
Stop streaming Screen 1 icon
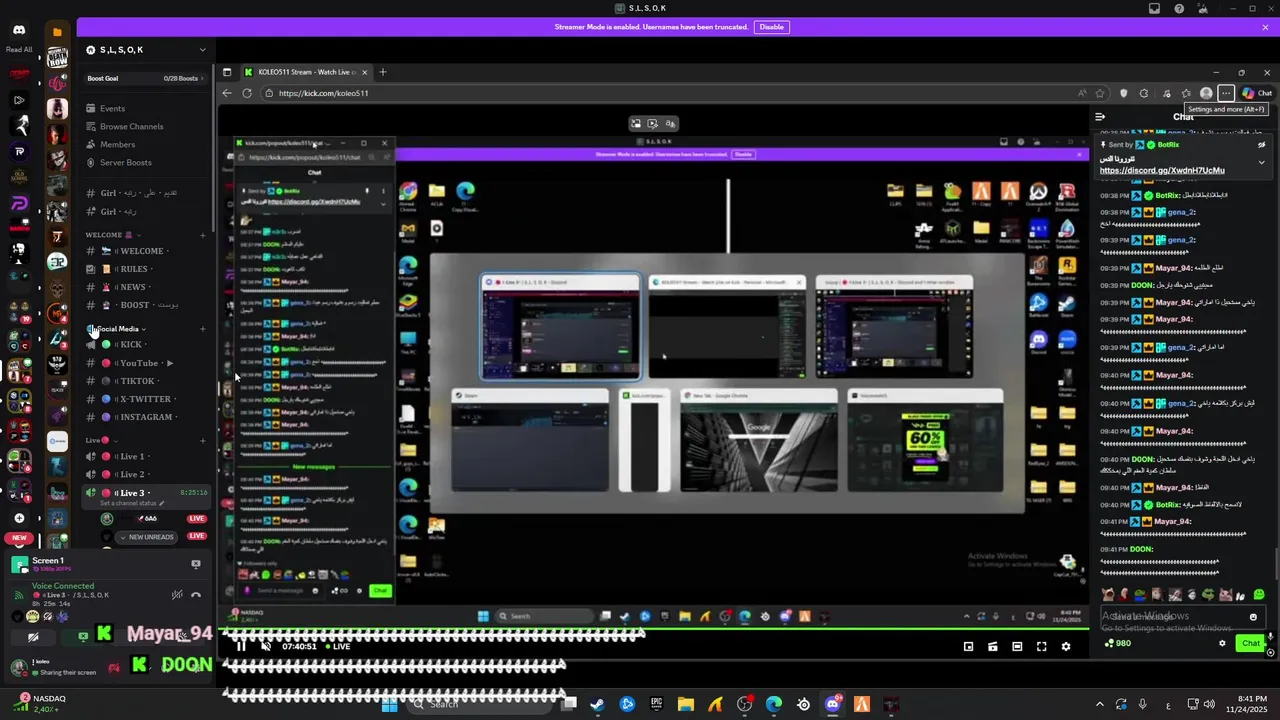coord(196,564)
